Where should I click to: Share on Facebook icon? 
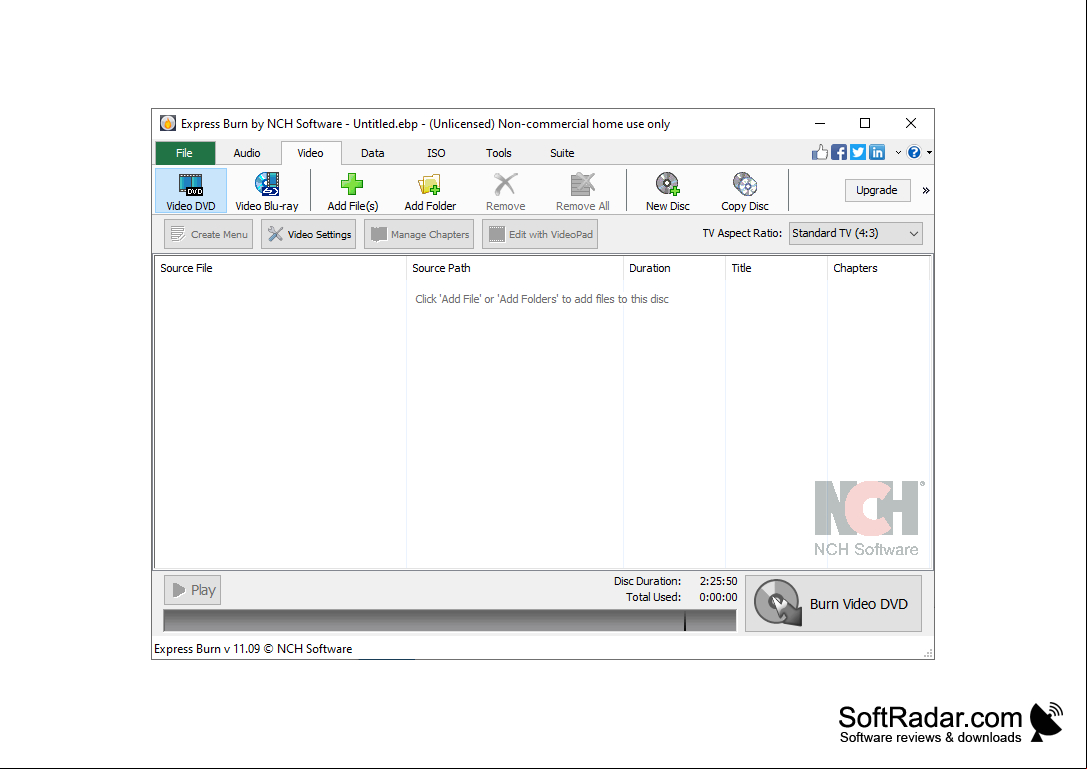[x=839, y=153]
